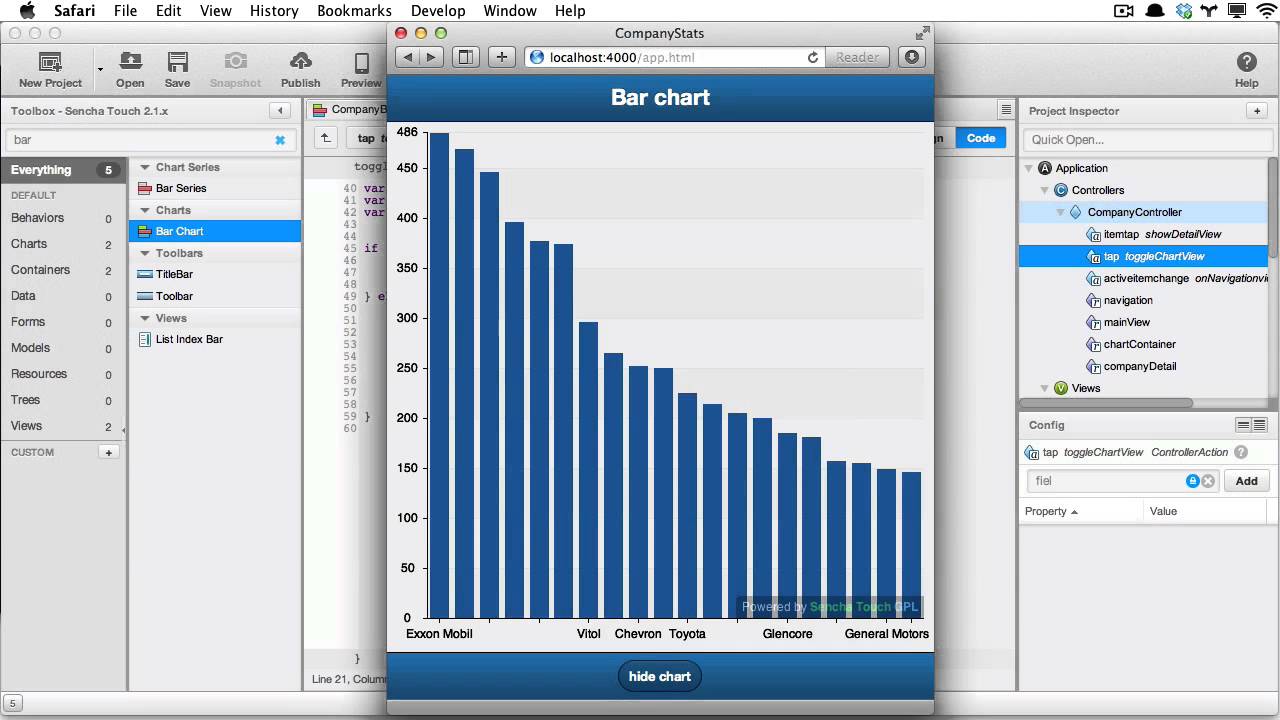Select the Resources toolbox category

point(64,374)
